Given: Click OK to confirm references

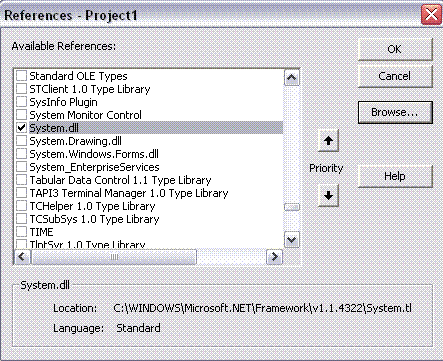Looking at the screenshot, I should [395, 49].
